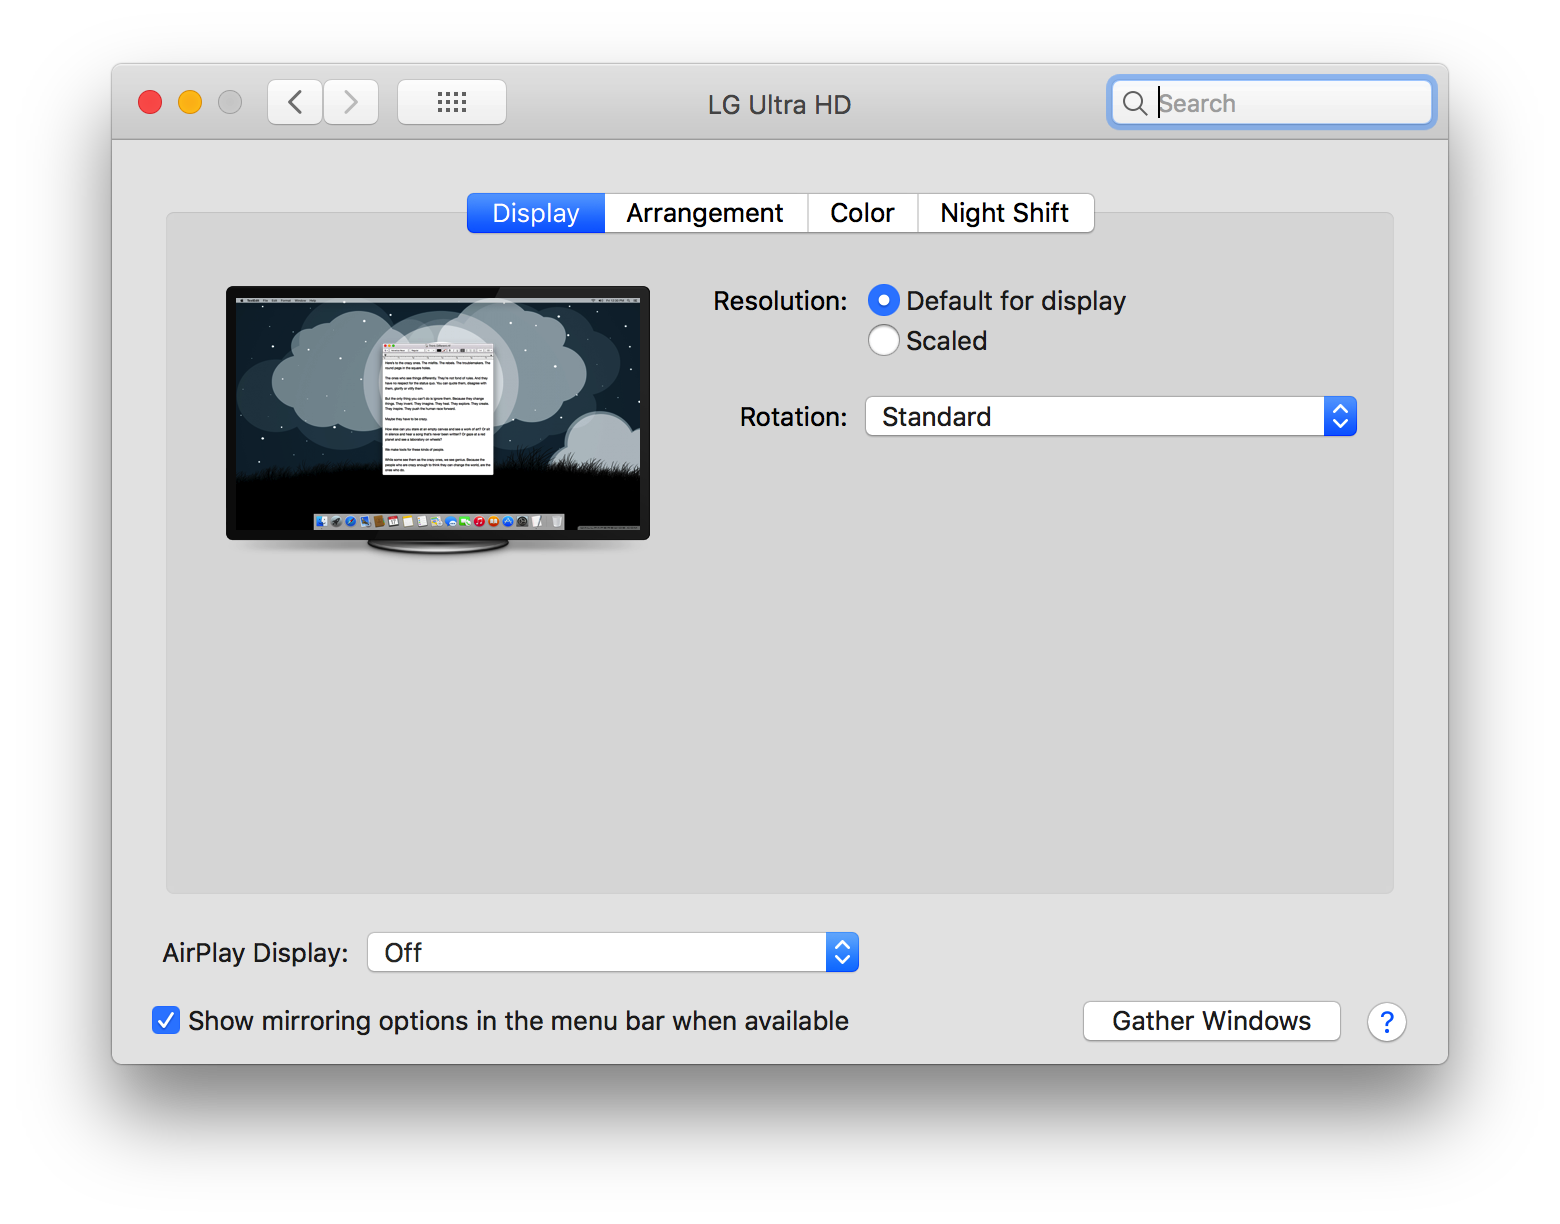Close the window with the red button
The width and height of the screenshot is (1560, 1224).
pyautogui.click(x=150, y=102)
